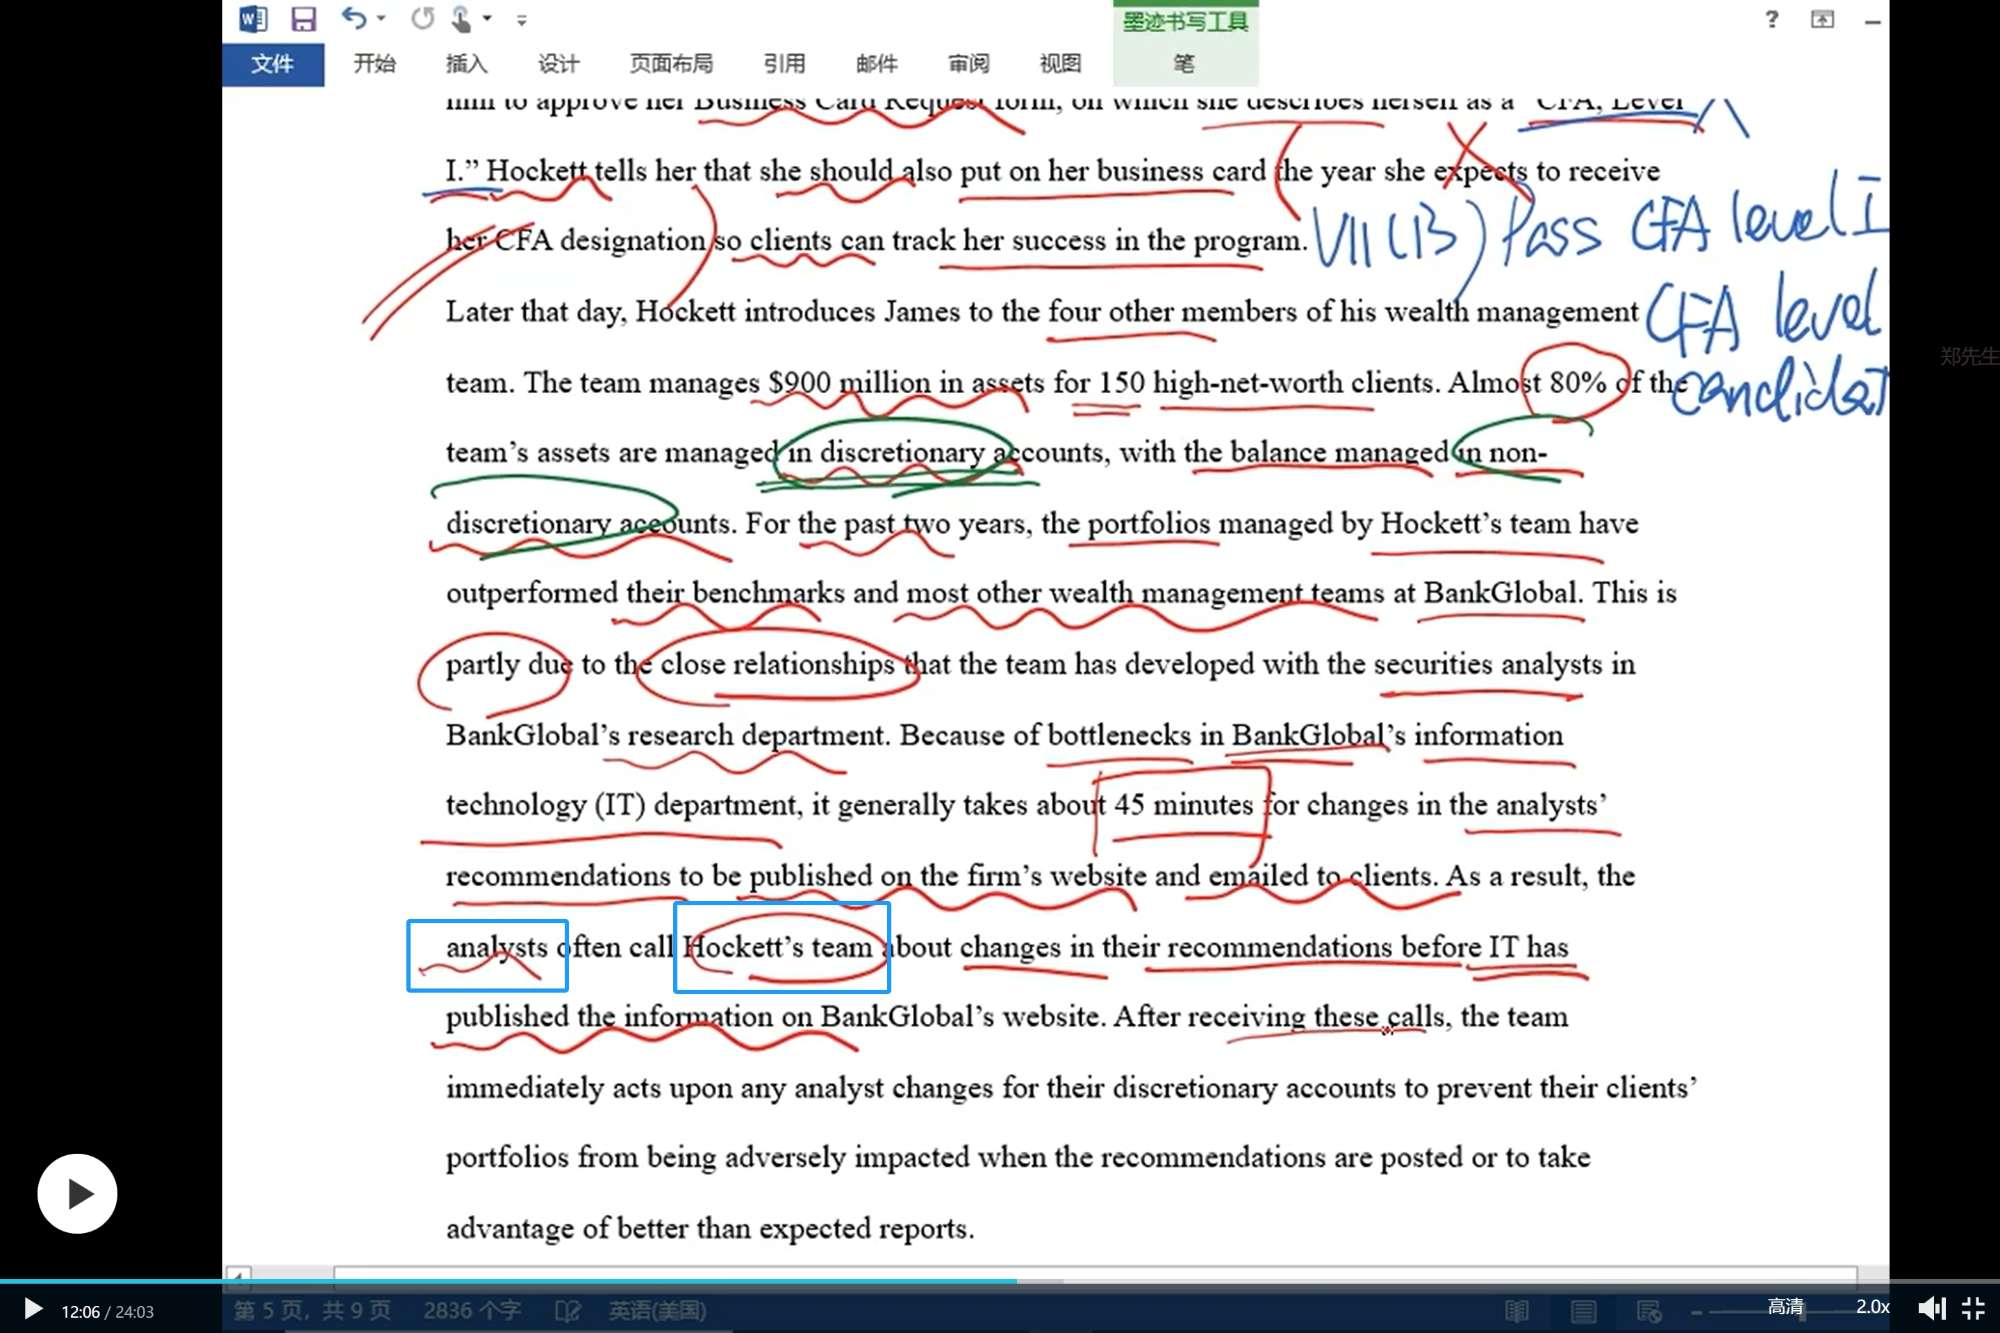Switch to Print Layout view
The image size is (2000, 1333).
coord(1583,1311)
